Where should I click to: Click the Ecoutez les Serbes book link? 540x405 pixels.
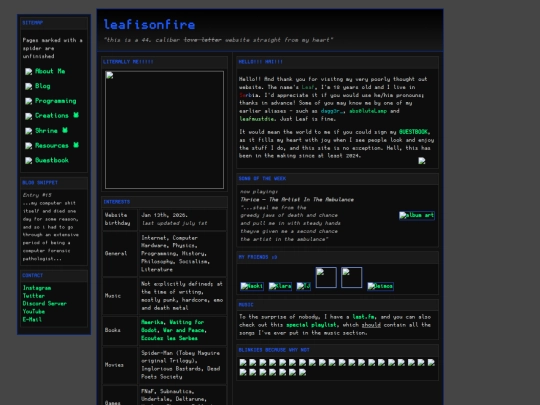pos(169,338)
